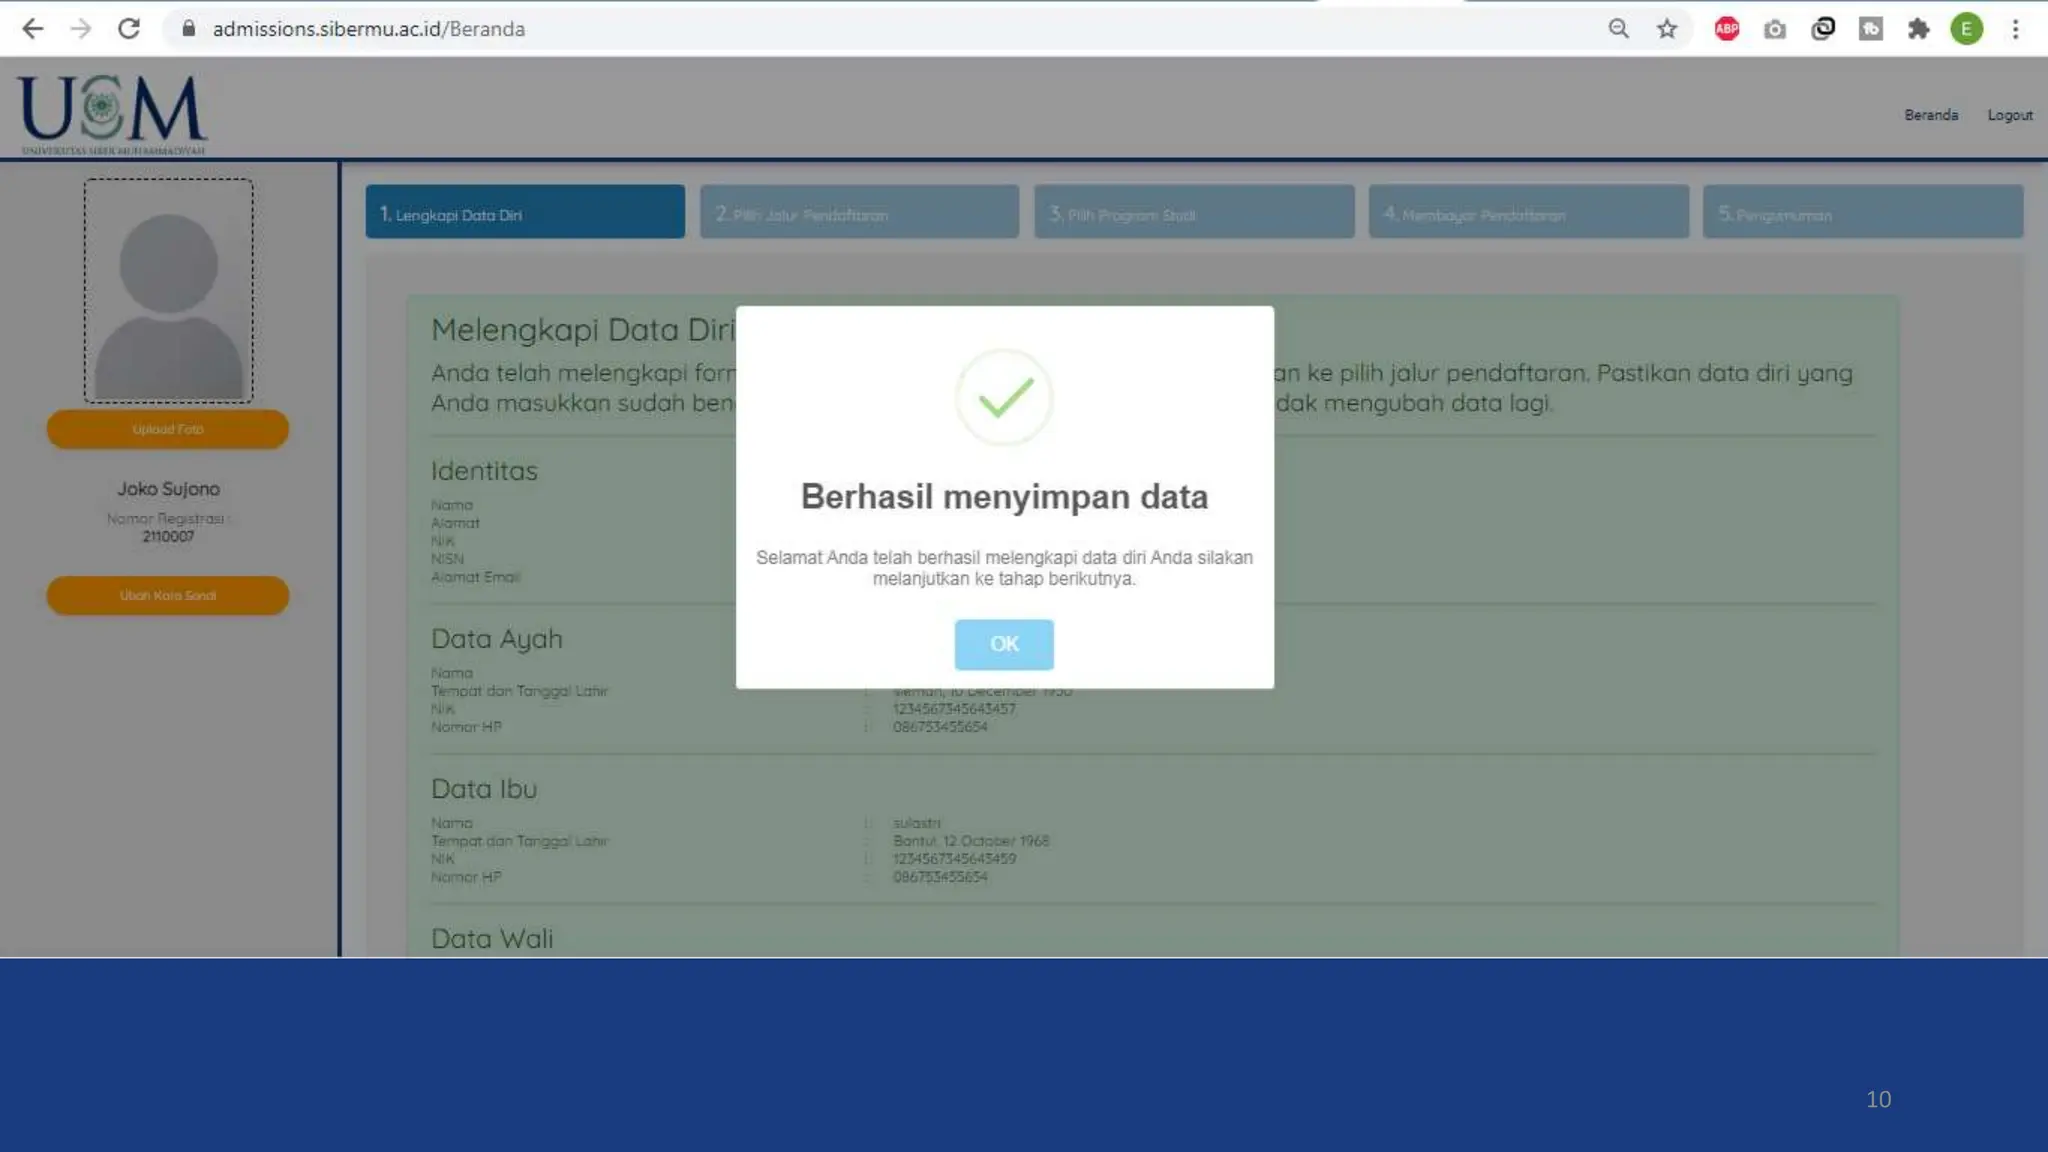This screenshot has width=2048, height=1152.
Task: Click the padlock site info icon
Action: coord(188,29)
